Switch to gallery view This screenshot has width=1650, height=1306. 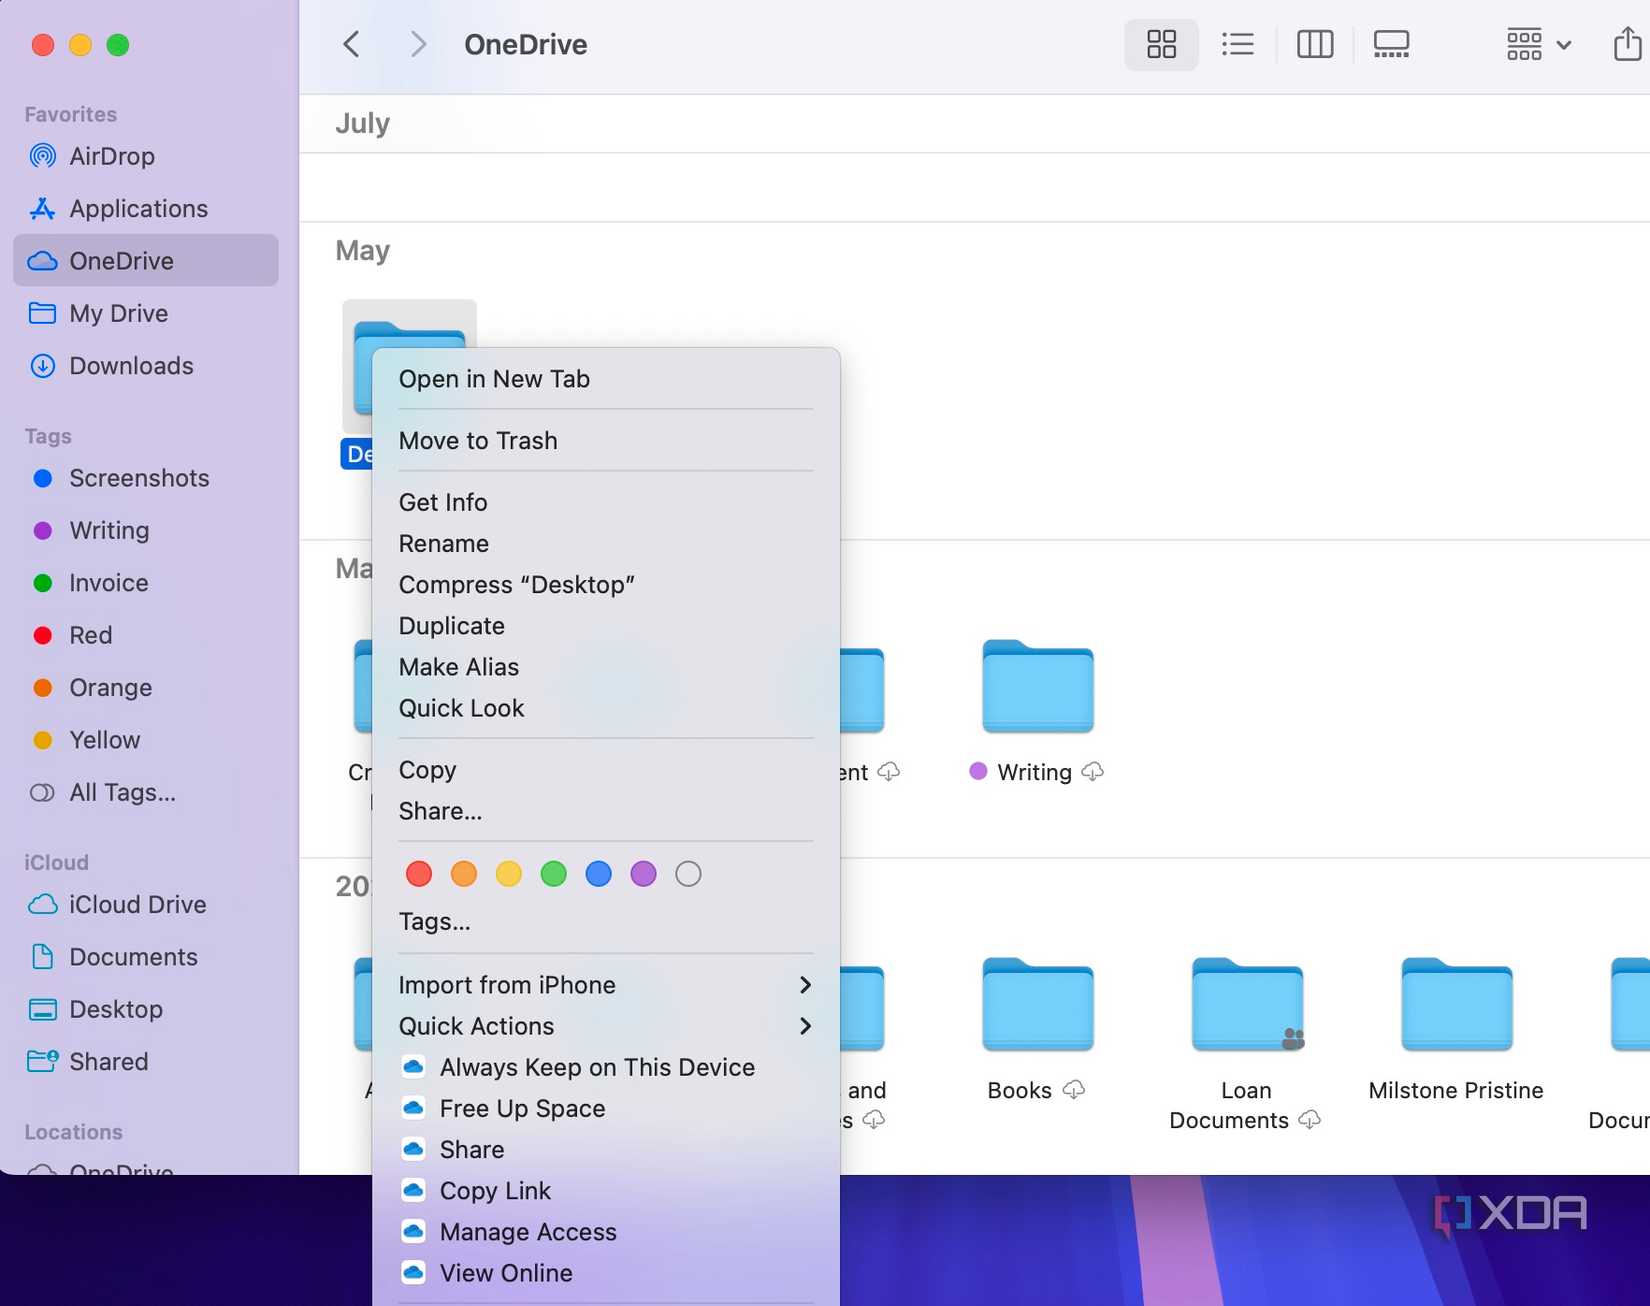pyautogui.click(x=1391, y=44)
